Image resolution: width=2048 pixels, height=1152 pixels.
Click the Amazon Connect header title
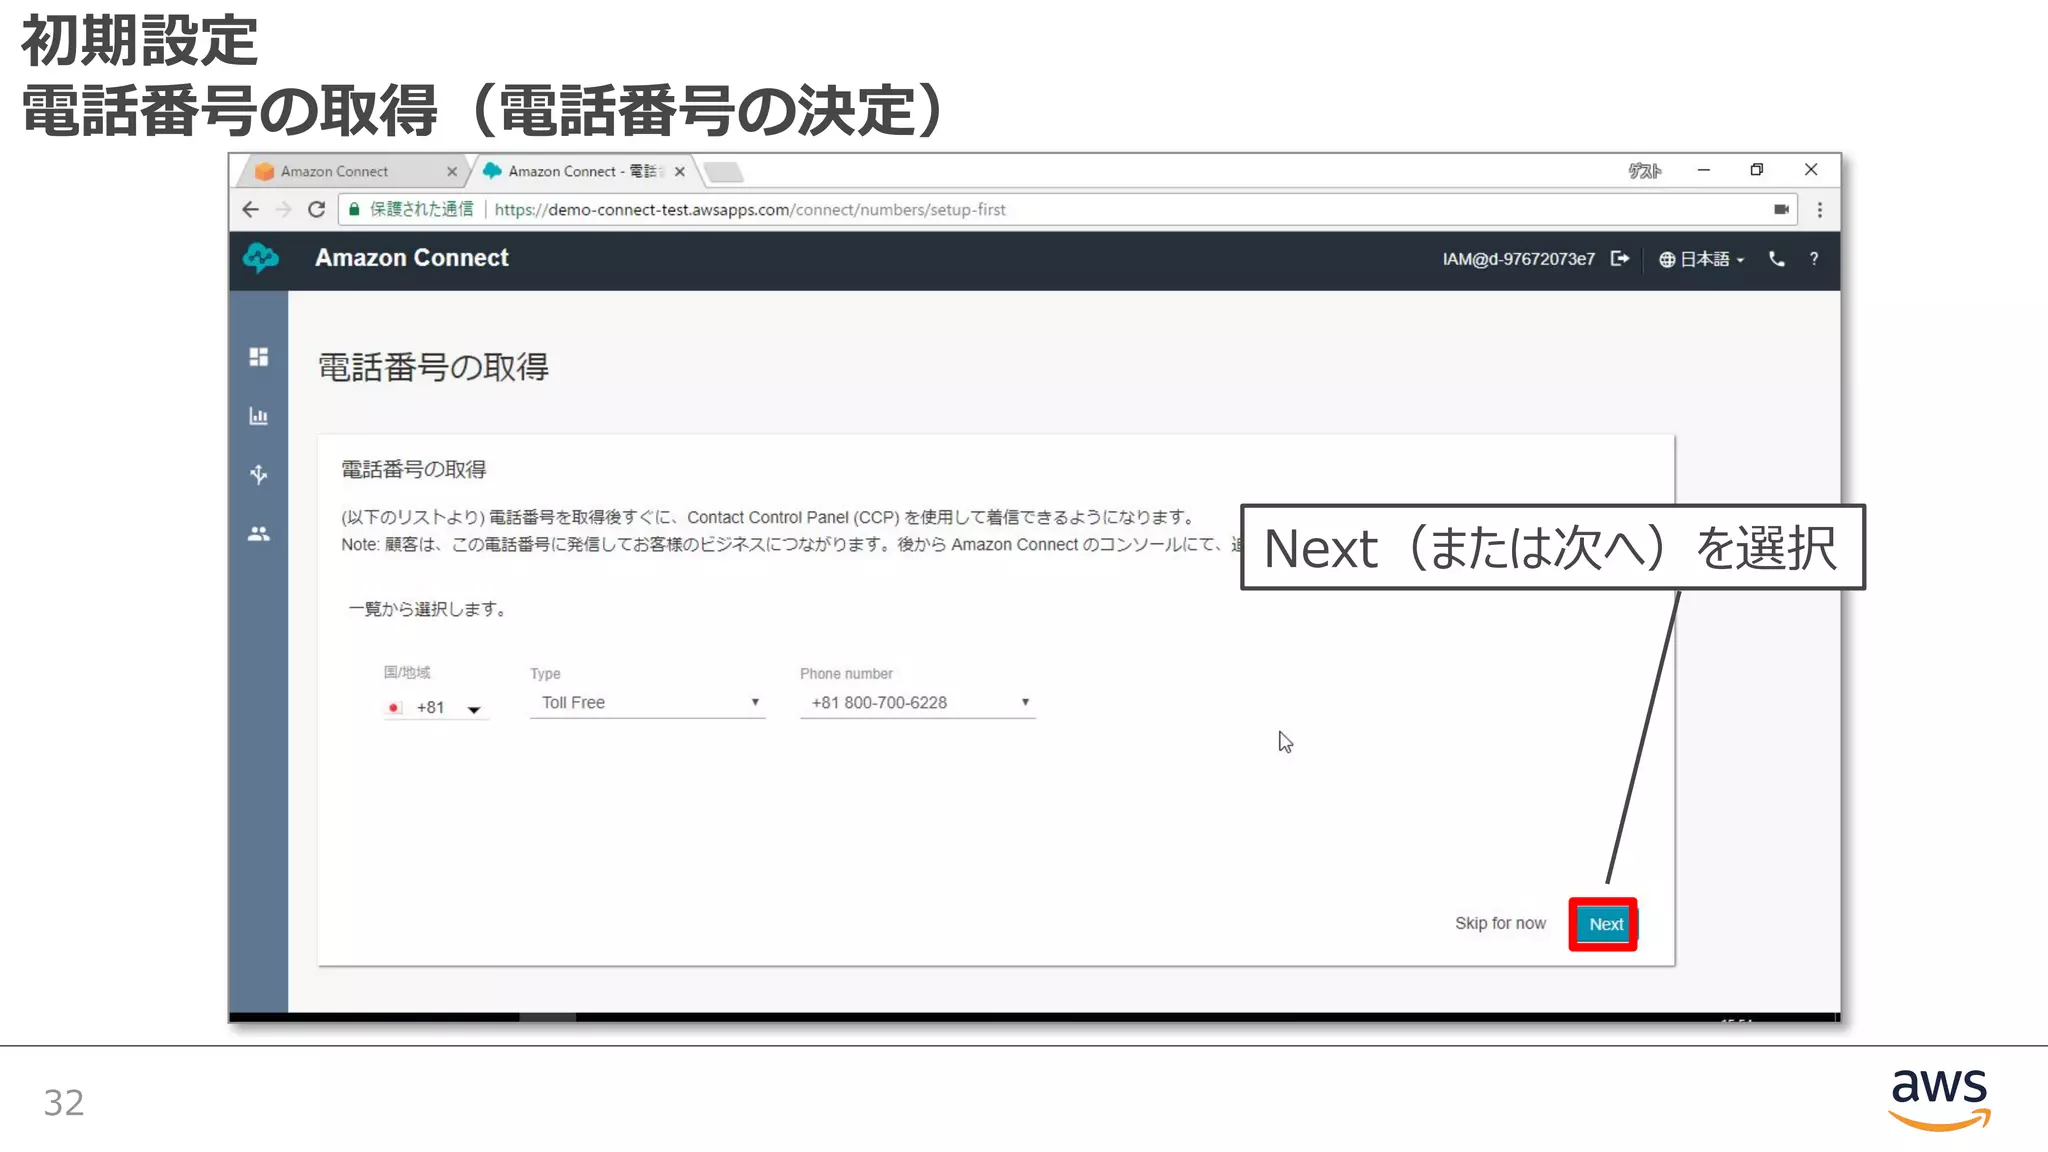(412, 258)
